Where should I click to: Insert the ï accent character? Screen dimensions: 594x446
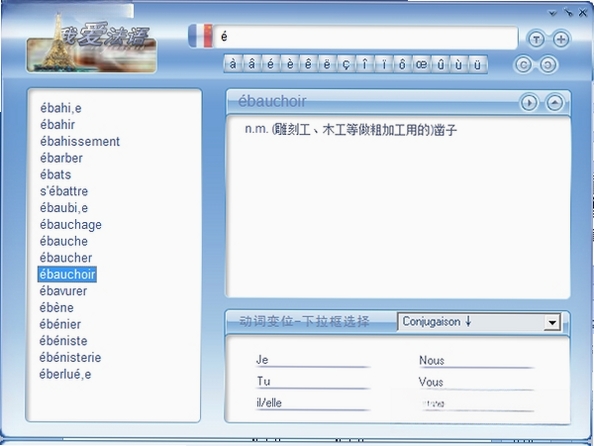point(384,64)
